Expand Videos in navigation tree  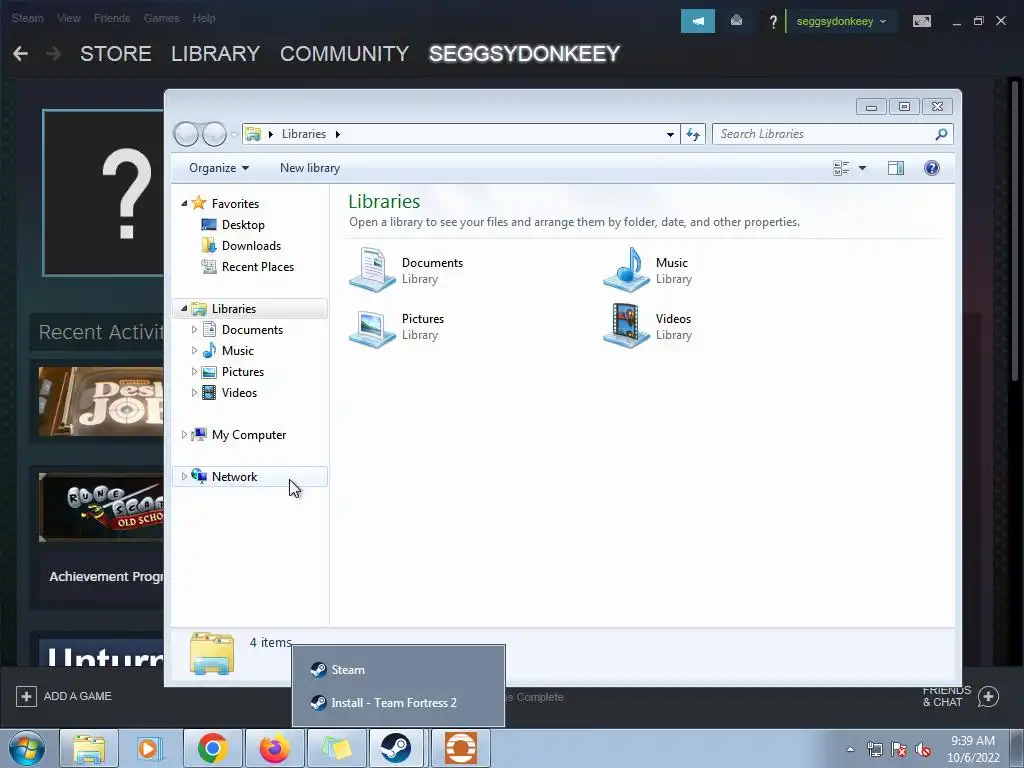pyautogui.click(x=194, y=392)
